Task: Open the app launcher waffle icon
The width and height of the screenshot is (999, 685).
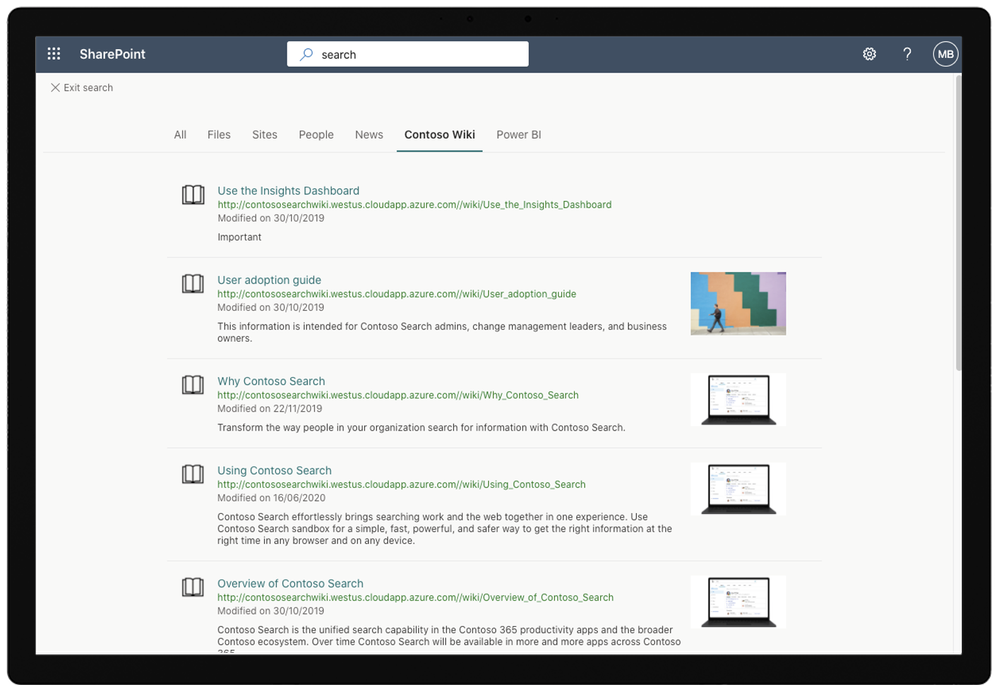Action: coord(54,54)
